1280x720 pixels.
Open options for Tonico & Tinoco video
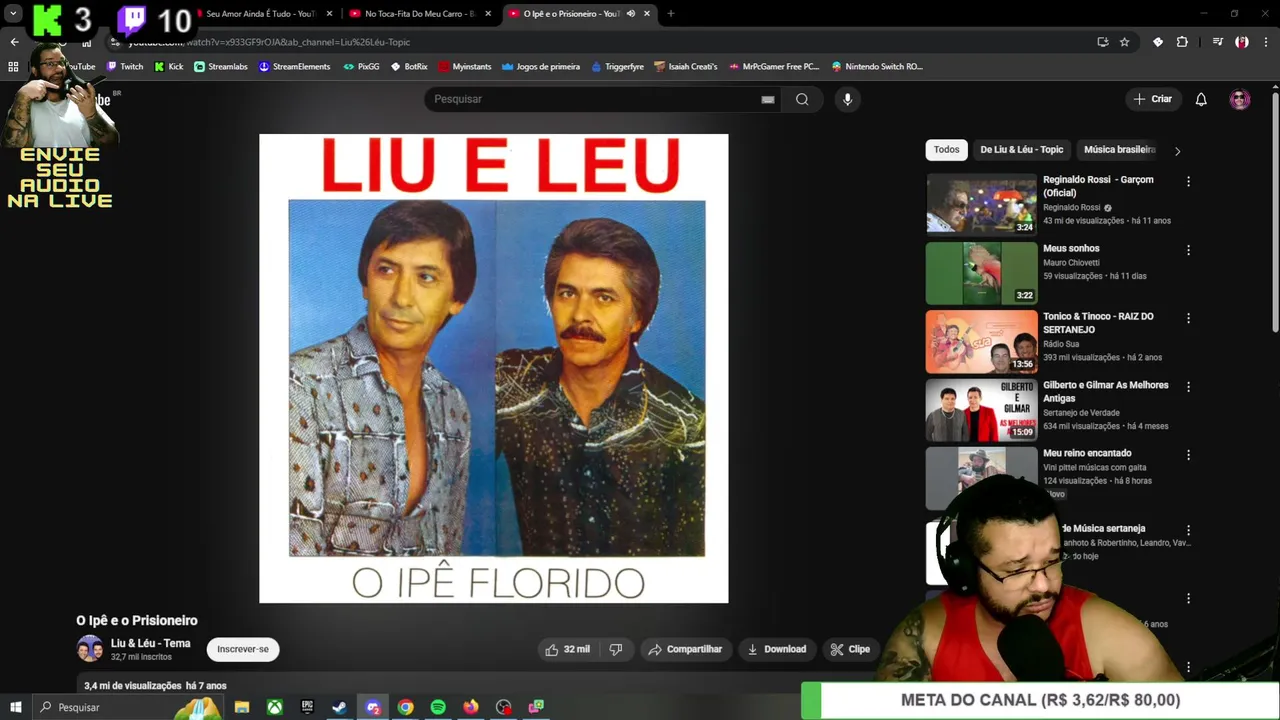point(1188,318)
